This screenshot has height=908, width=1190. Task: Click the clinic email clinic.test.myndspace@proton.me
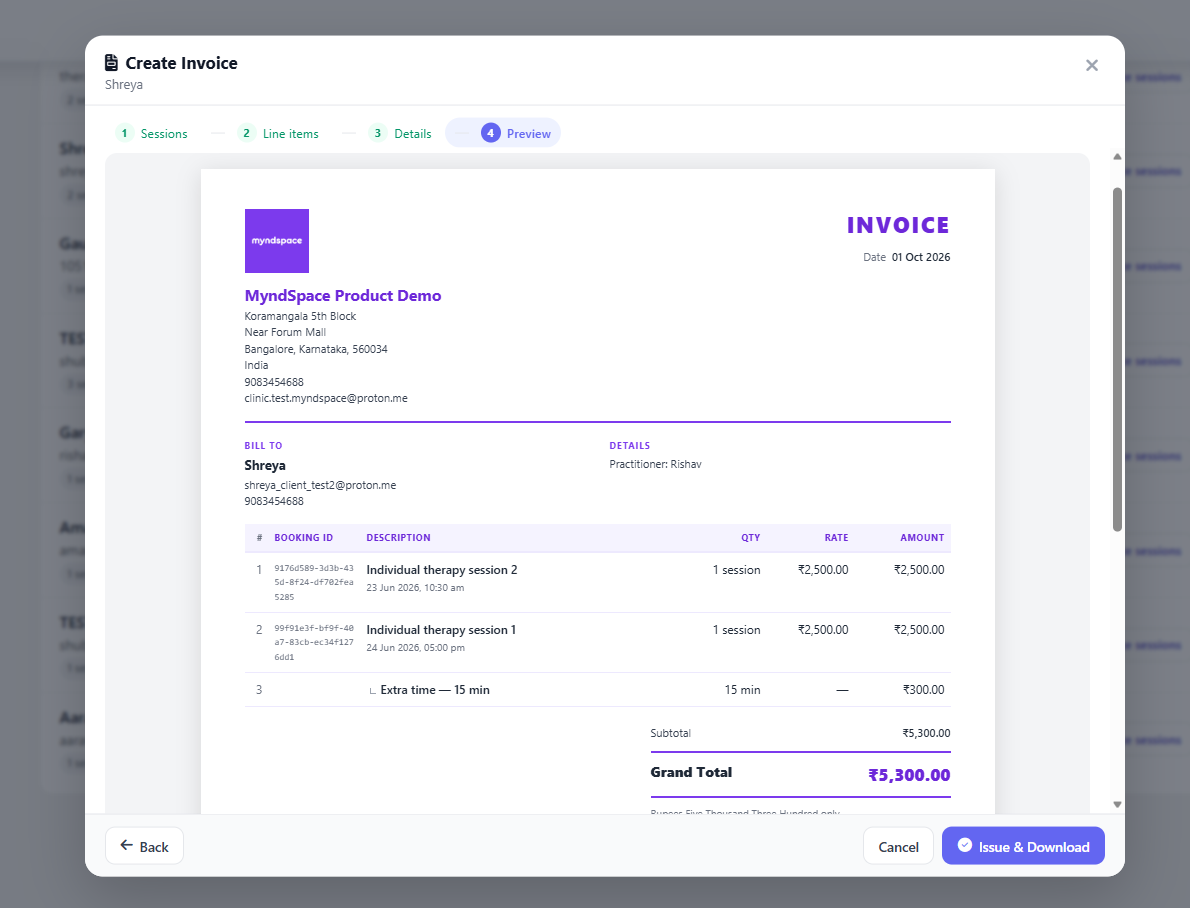(x=326, y=398)
